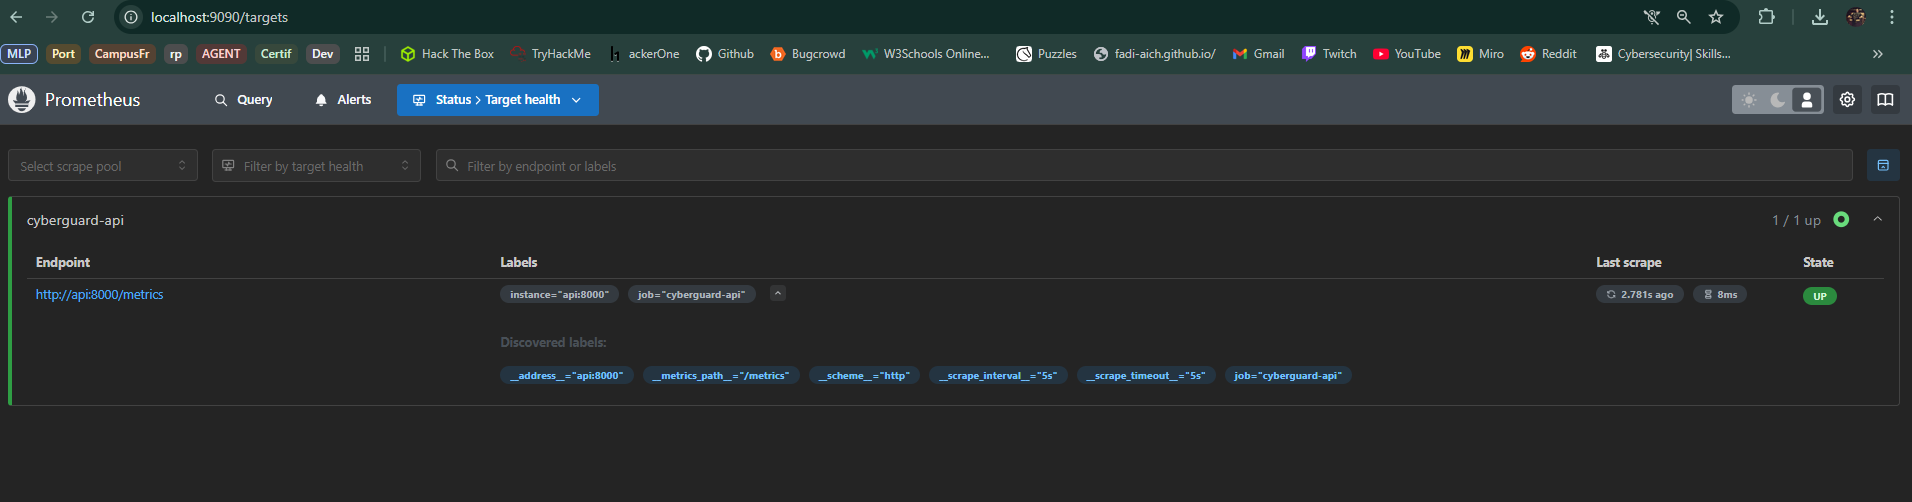The width and height of the screenshot is (1912, 502).
Task: Click the Prometheus flame logo
Action: tap(21, 99)
